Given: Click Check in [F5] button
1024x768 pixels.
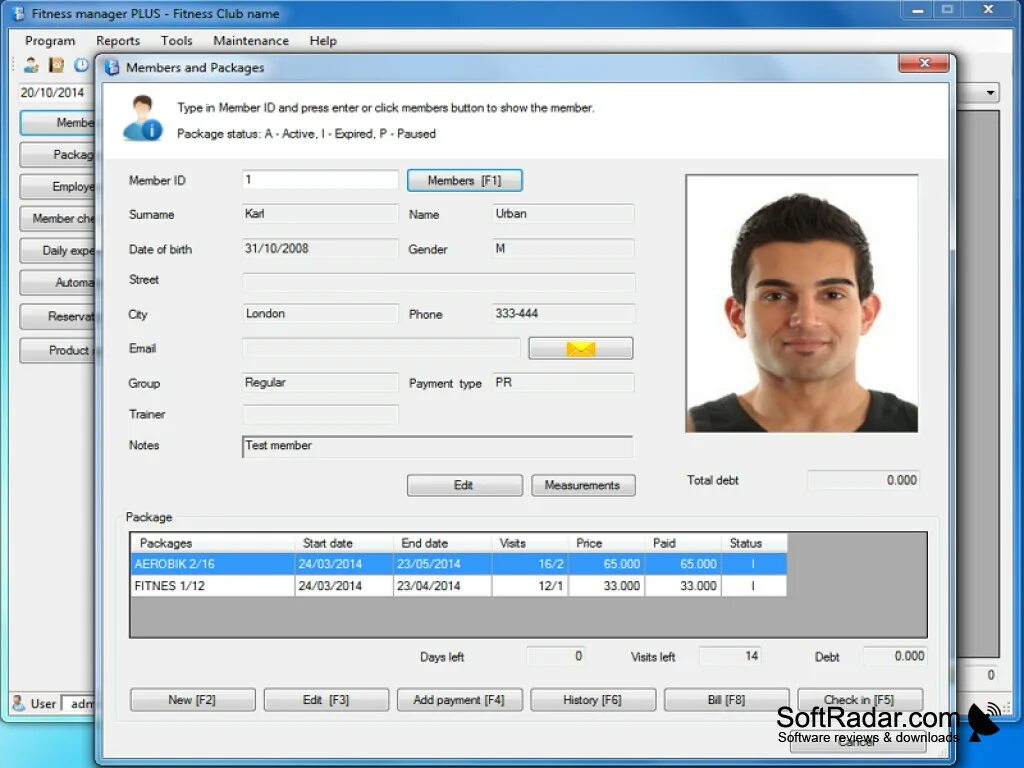Looking at the screenshot, I should coord(859,699).
